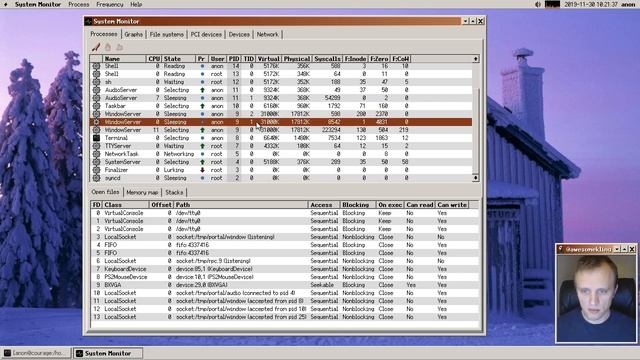The image size is (640, 360).
Task: Click the red down priority arrow for Finalizer
Action: [202, 170]
